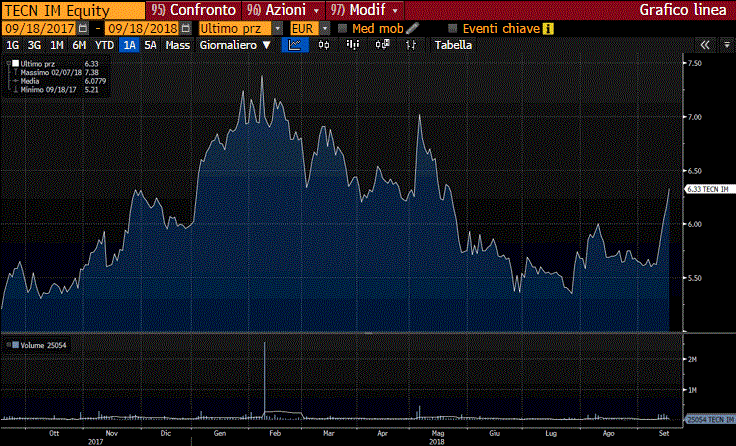The image size is (736, 446).
Task: Click the 1M volume axis label
Action: coord(692,390)
